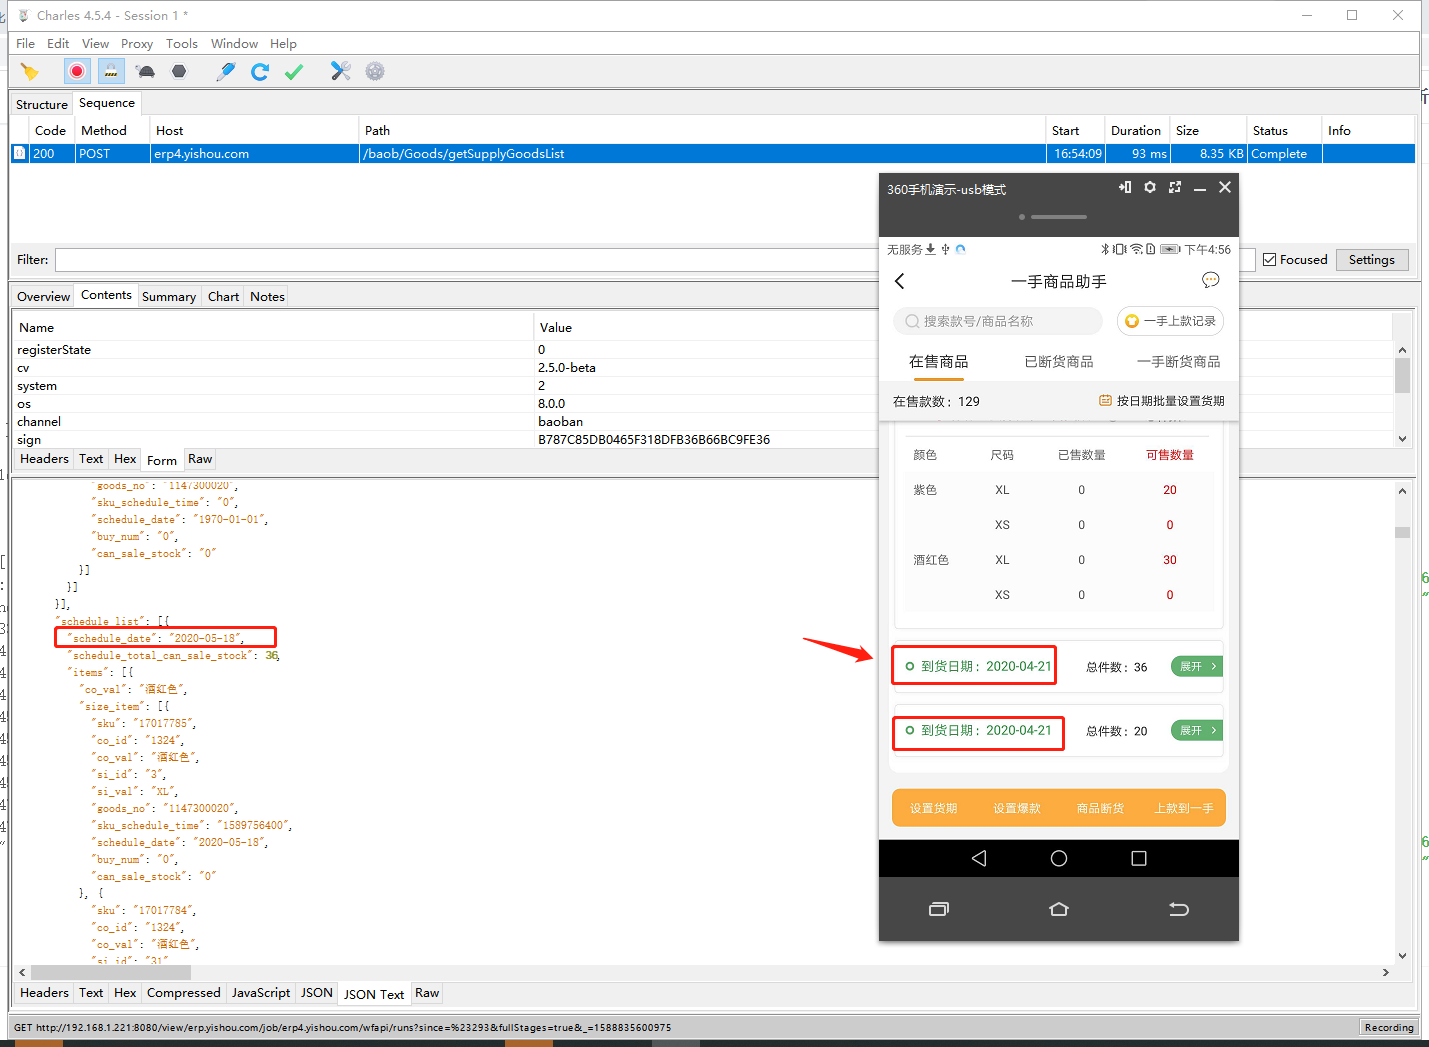
Task: Click the form panel vertical scrollbar thumb
Action: [x=1402, y=376]
